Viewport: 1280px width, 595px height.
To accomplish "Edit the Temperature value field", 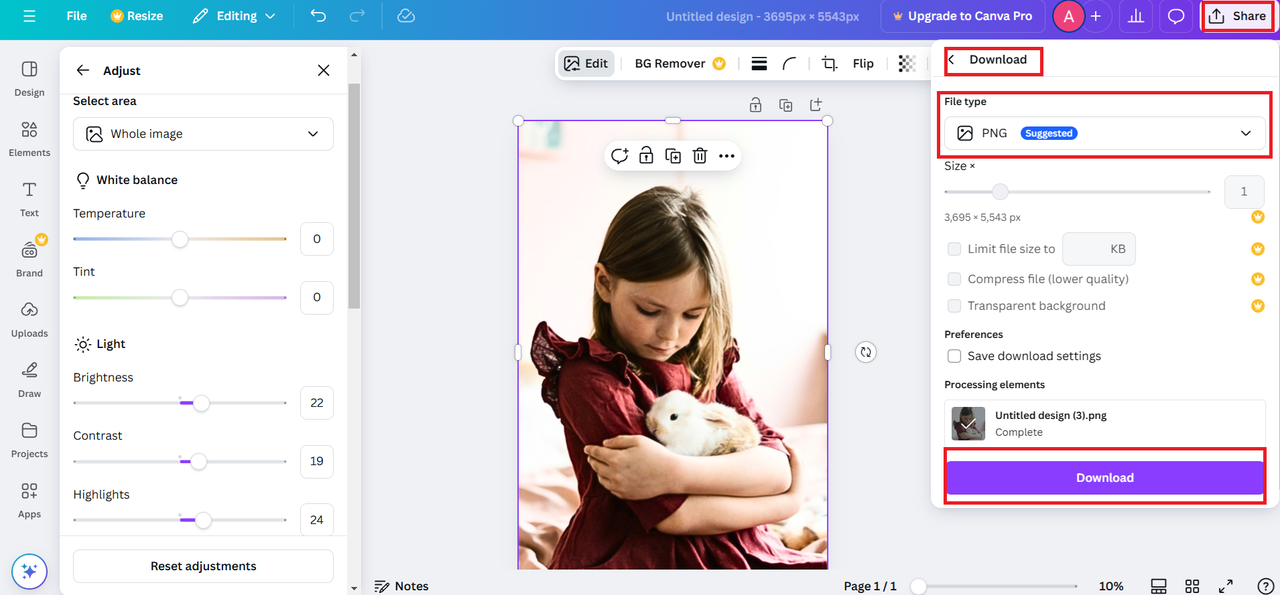I will [317, 239].
